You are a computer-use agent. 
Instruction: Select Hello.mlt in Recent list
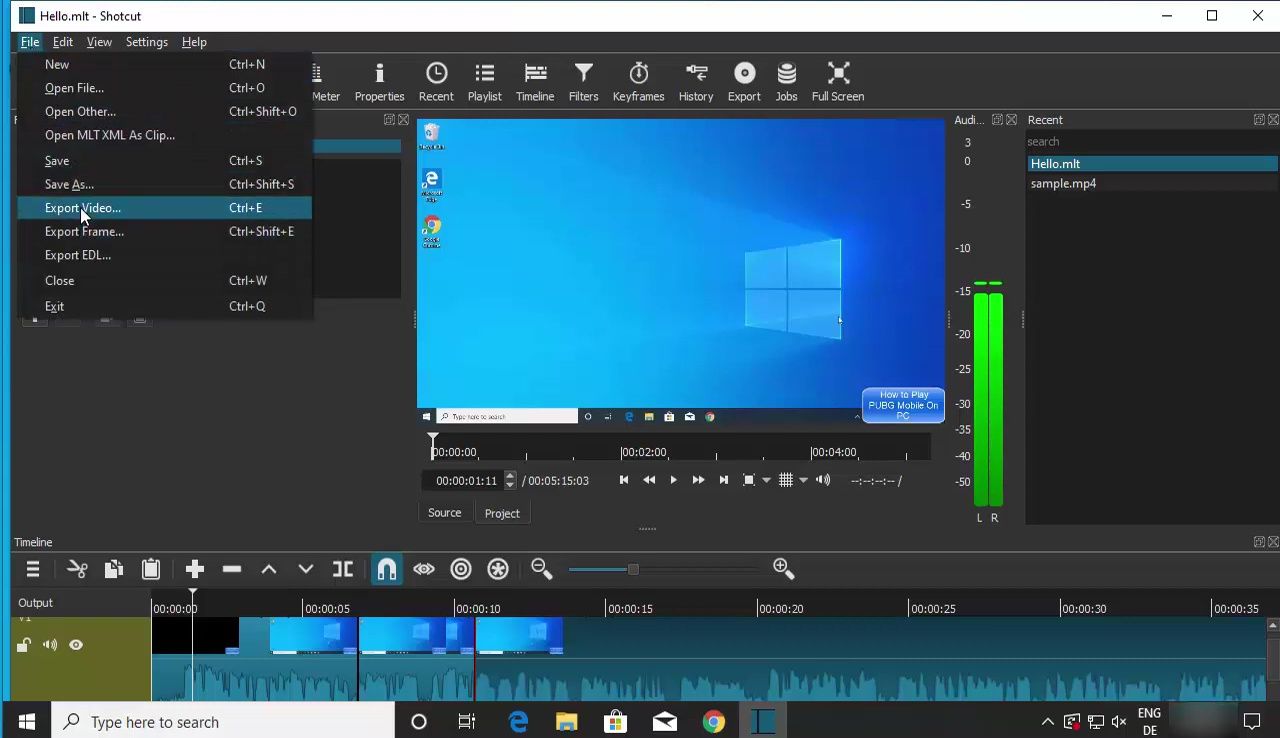(x=1152, y=164)
